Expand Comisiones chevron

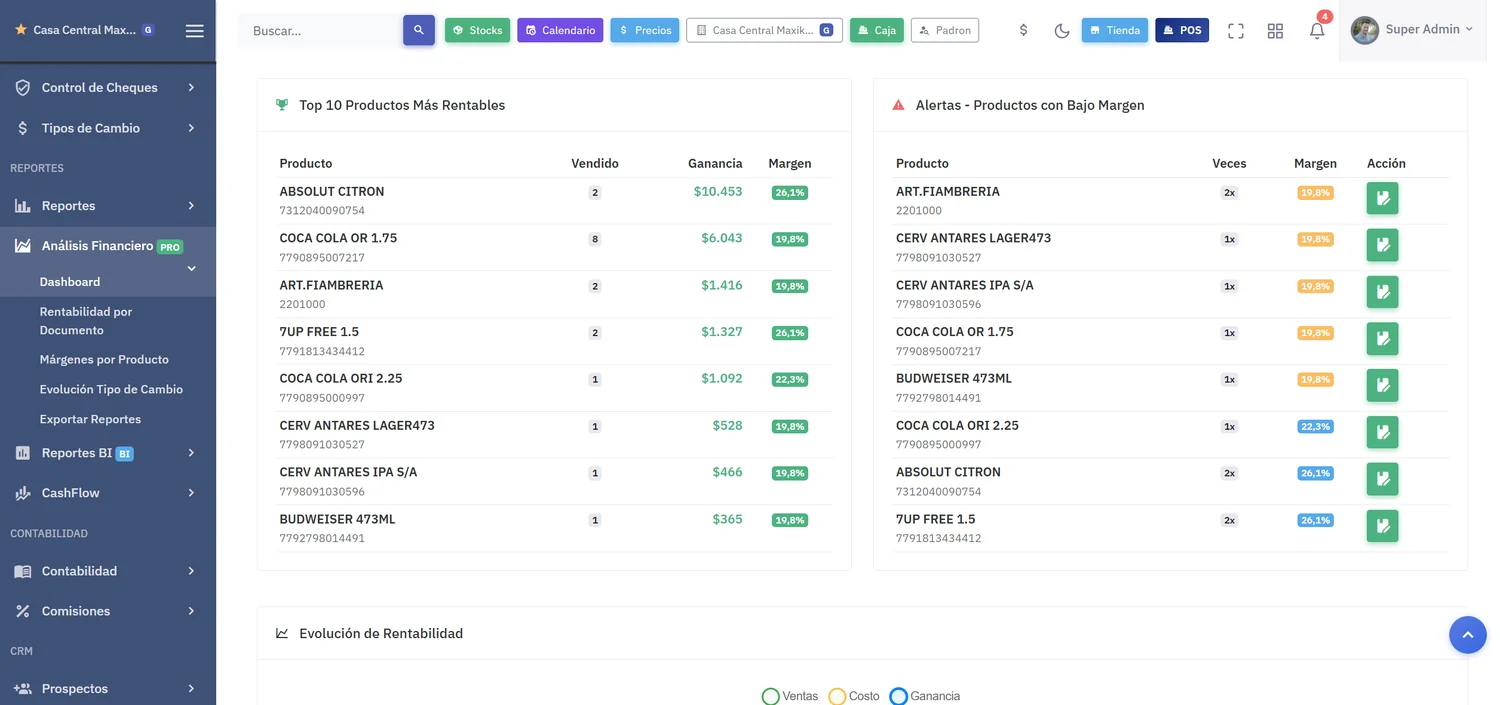click(x=191, y=611)
